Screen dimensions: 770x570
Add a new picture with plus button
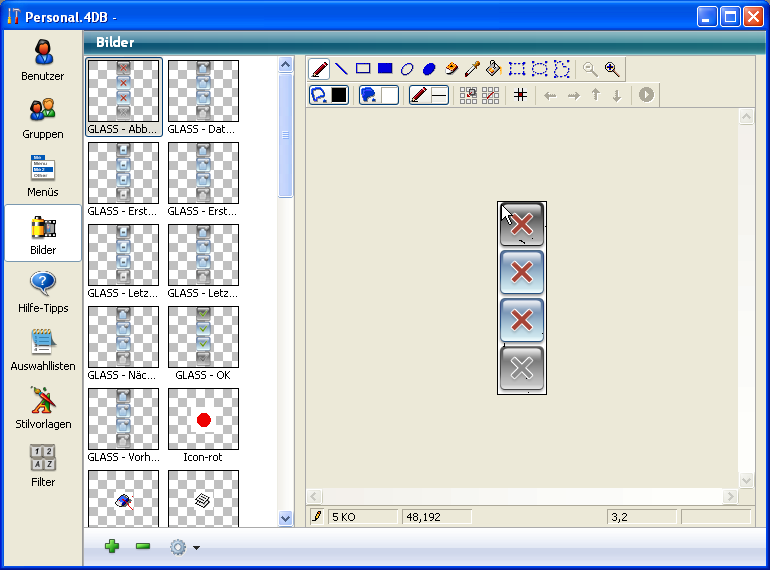(112, 547)
